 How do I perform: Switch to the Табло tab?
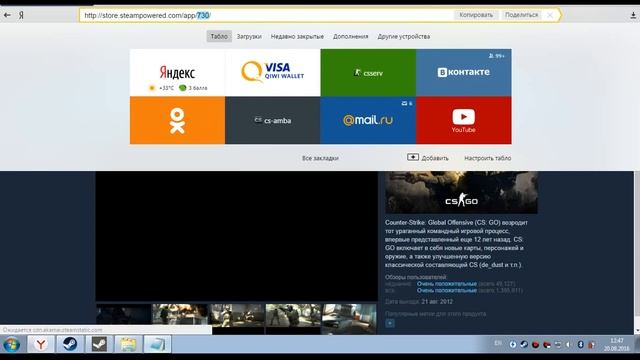(x=219, y=36)
